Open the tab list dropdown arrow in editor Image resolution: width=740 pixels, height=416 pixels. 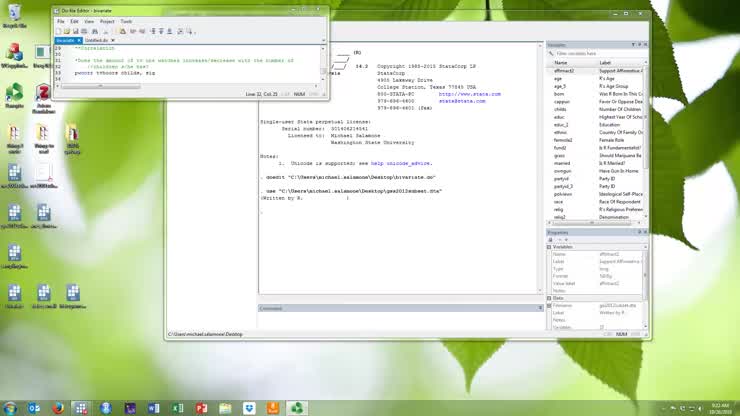[x=323, y=41]
